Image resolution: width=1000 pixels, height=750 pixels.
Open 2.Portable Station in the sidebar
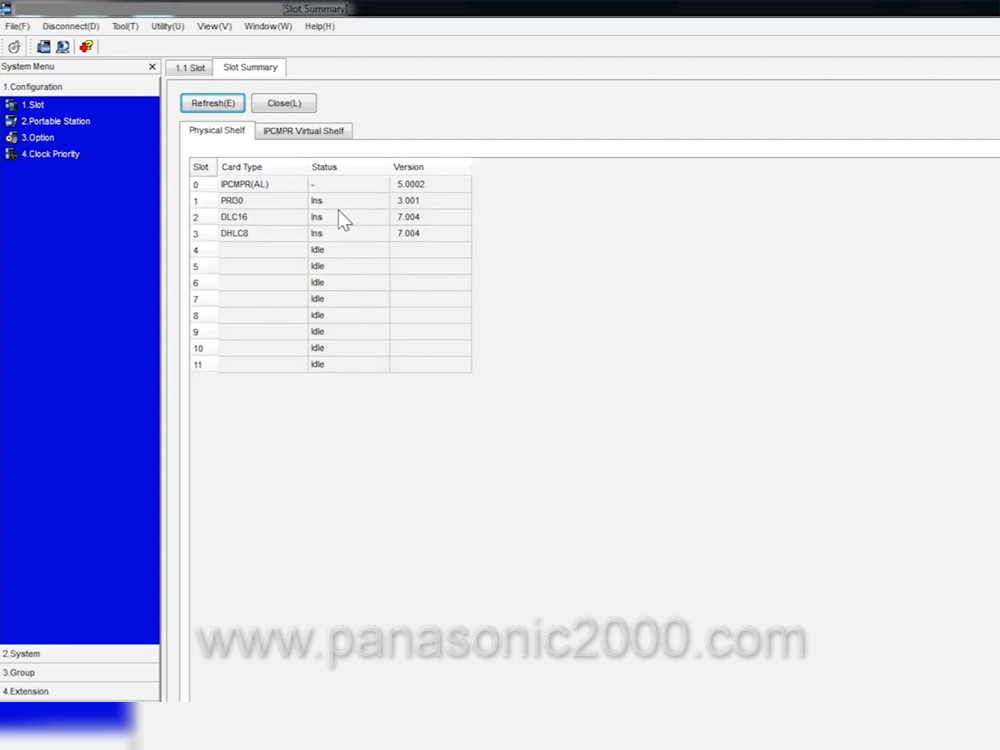(55, 121)
